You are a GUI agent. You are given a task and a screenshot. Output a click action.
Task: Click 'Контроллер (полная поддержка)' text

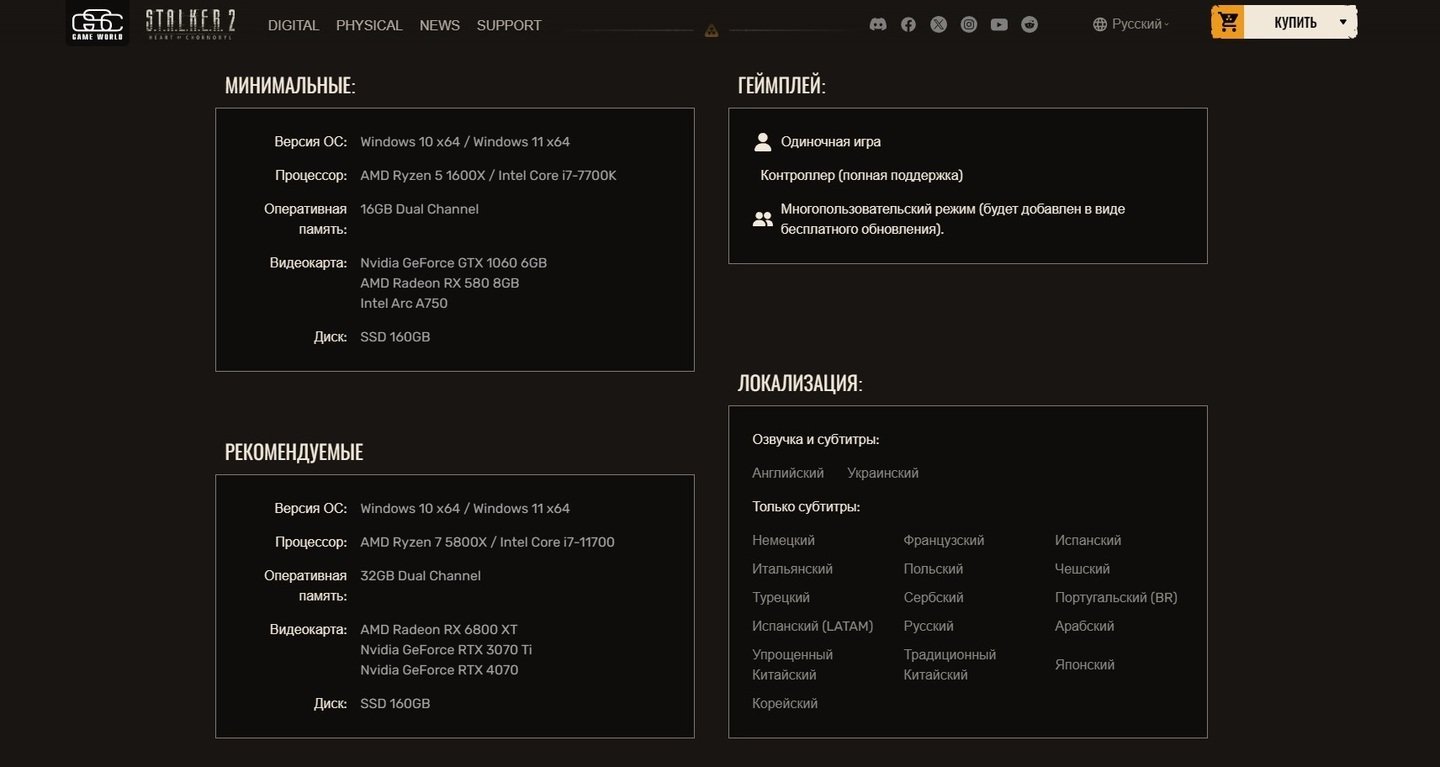coord(862,175)
